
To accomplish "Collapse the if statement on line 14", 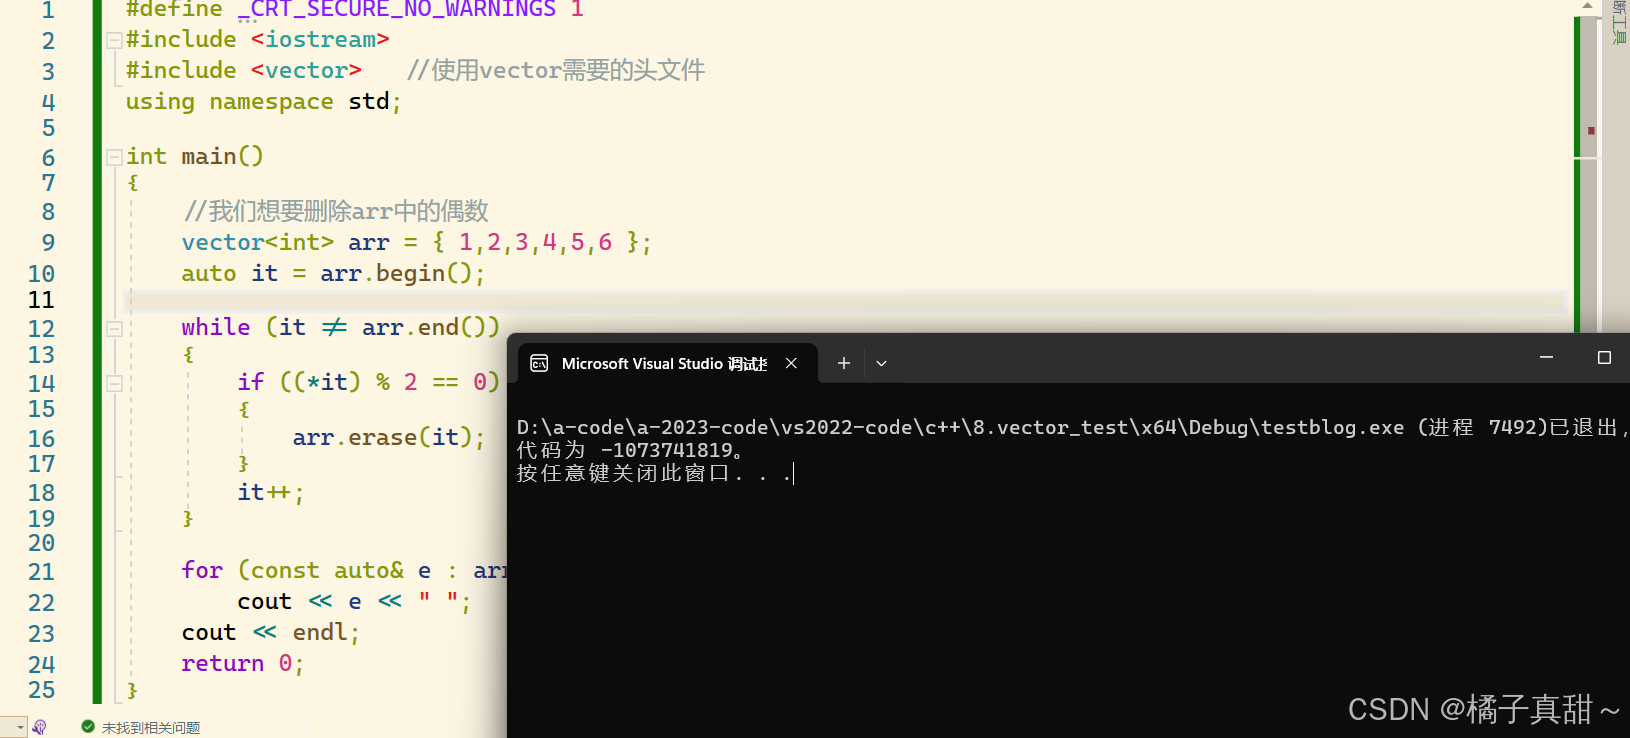I will (x=114, y=383).
